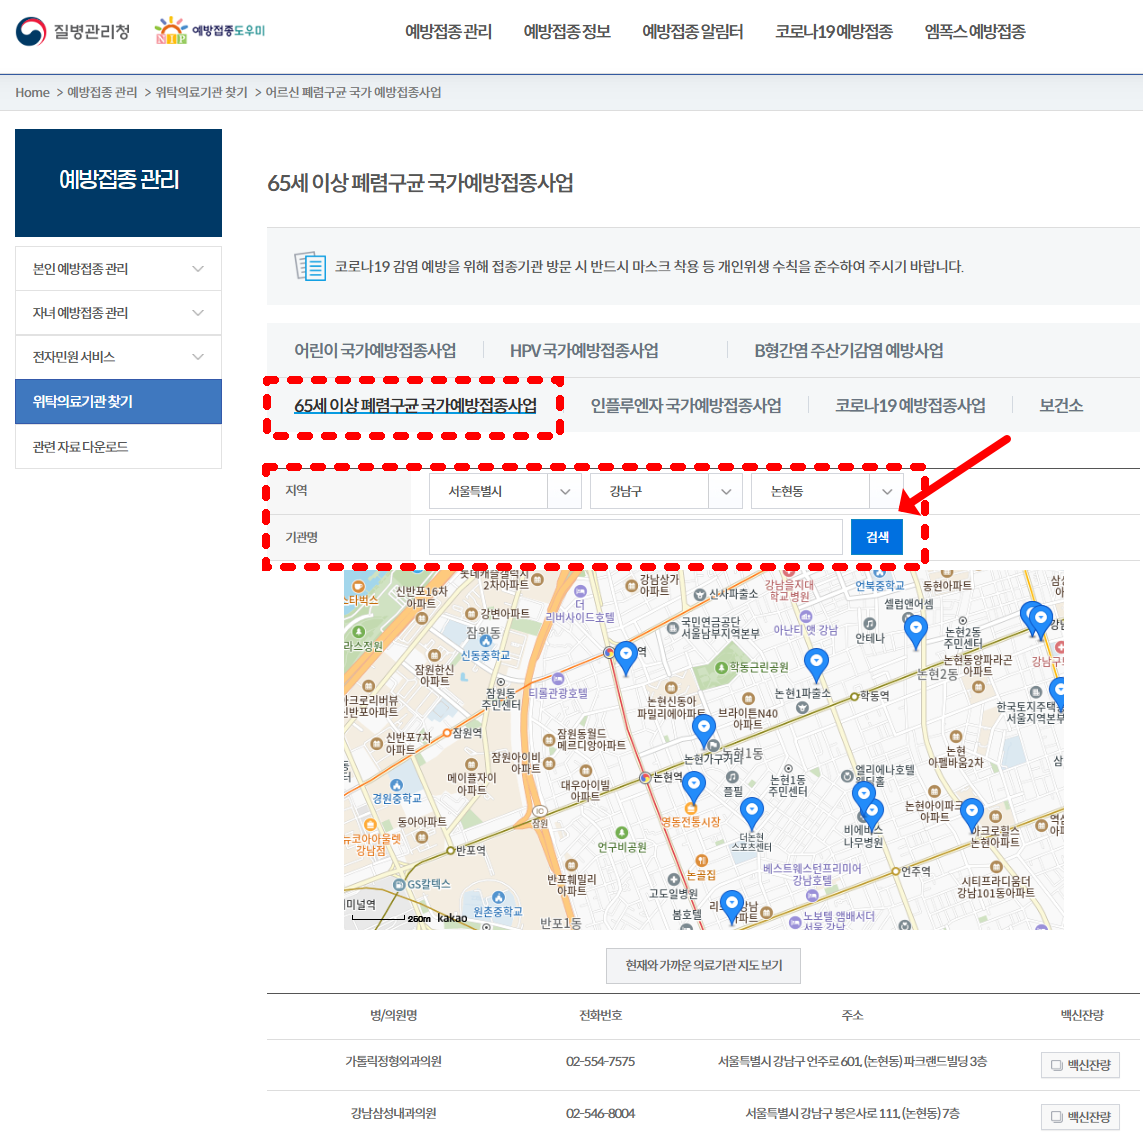1143x1138 pixels.
Task: Toggle 백신잔량 checkbox for 강남삼성내과의원
Action: pos(1056,1116)
